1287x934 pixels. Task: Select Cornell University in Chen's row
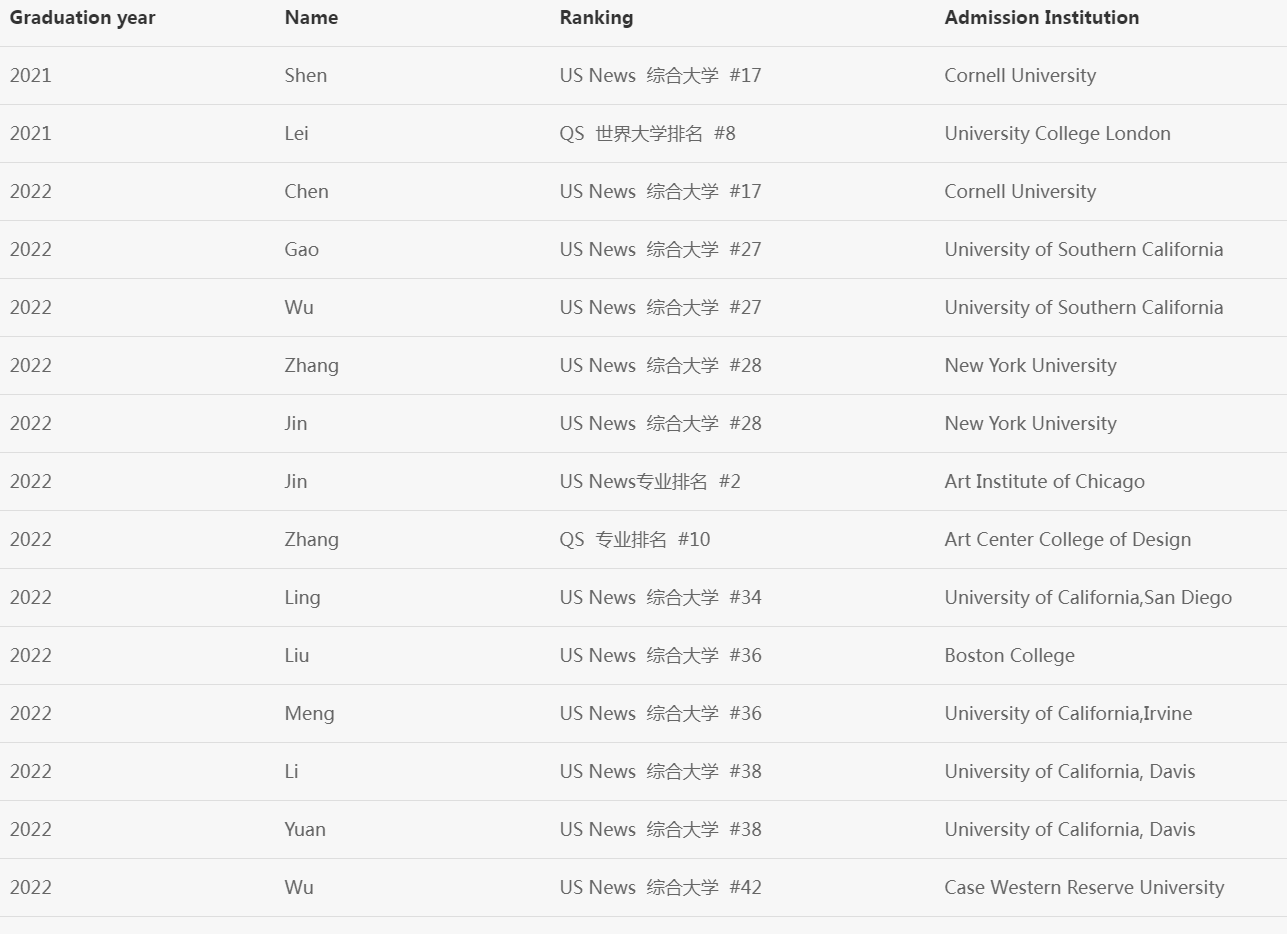(x=1020, y=192)
